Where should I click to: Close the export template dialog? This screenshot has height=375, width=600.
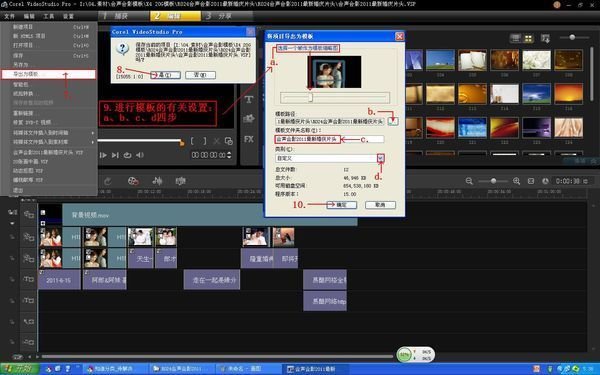point(399,36)
